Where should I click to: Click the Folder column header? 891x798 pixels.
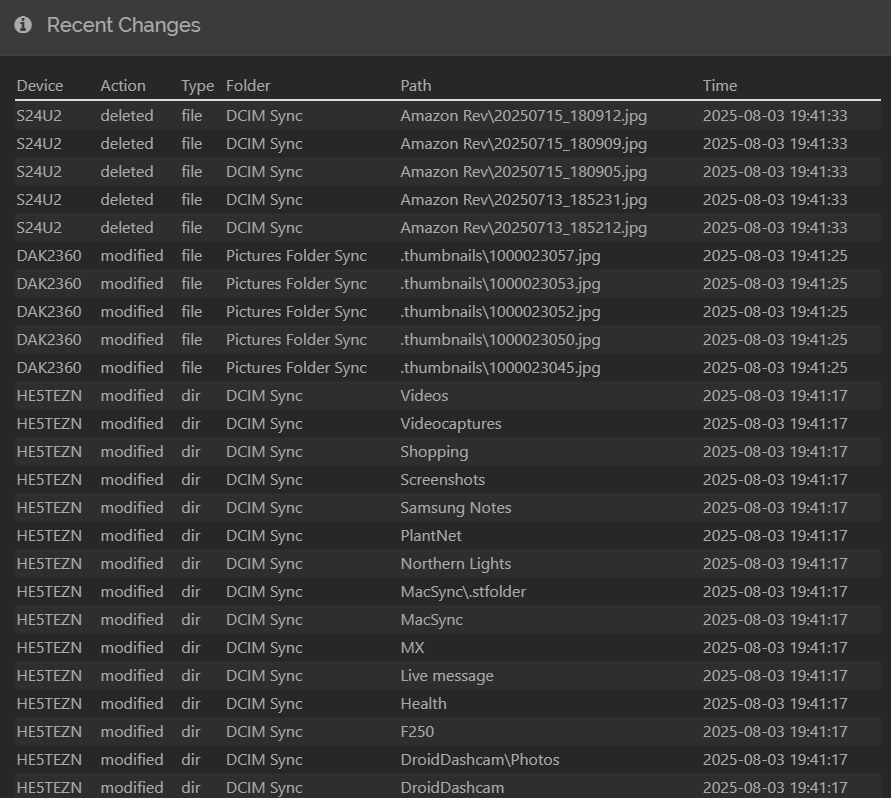[x=248, y=86]
